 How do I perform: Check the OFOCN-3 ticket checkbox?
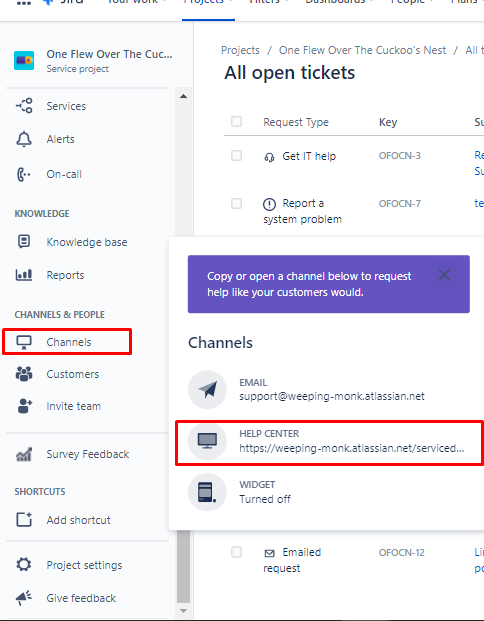click(236, 156)
